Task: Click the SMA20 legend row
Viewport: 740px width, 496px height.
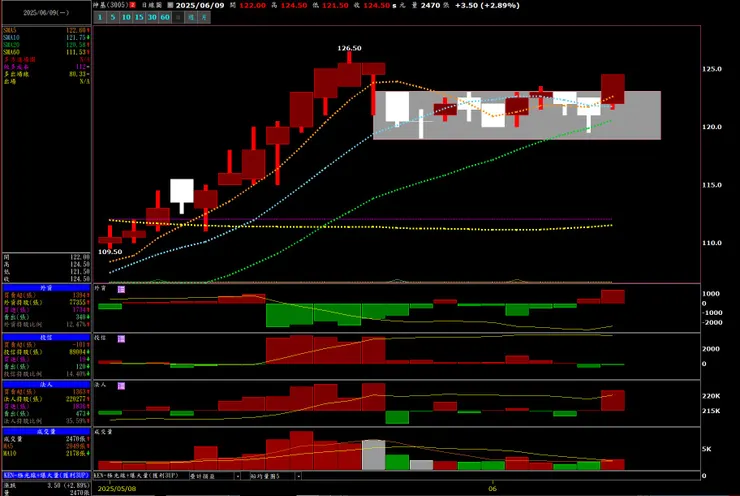Action: coord(46,45)
